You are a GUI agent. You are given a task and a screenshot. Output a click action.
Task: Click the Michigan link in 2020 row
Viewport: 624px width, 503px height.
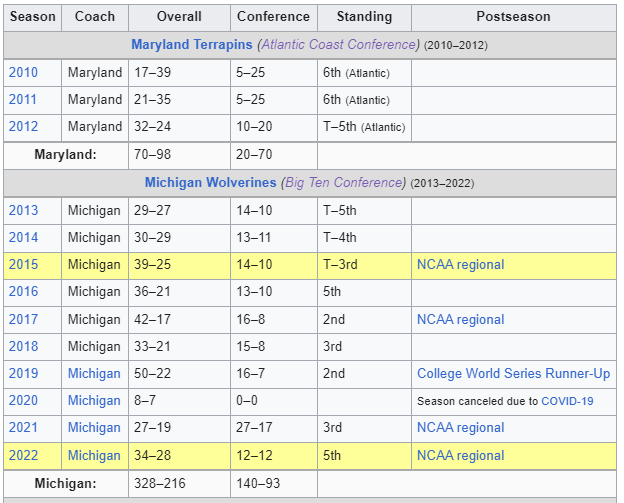coord(94,400)
